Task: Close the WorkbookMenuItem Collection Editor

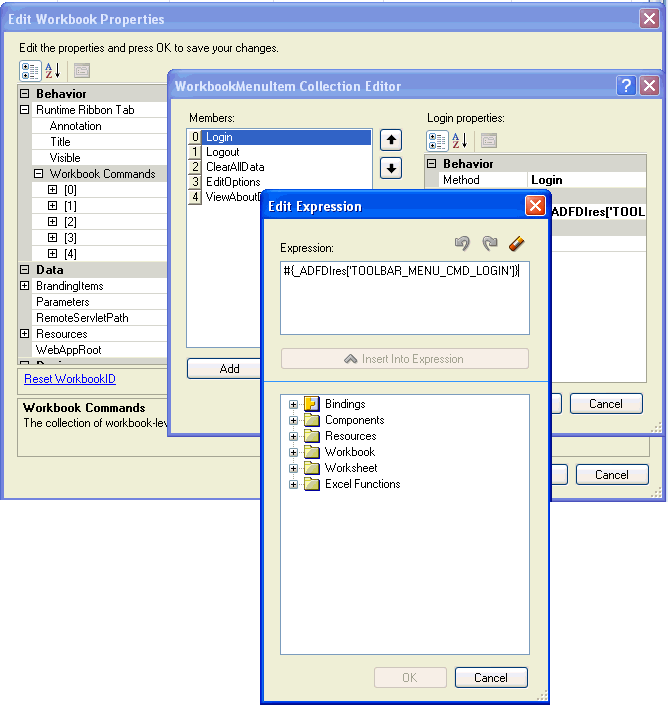Action: click(x=650, y=85)
